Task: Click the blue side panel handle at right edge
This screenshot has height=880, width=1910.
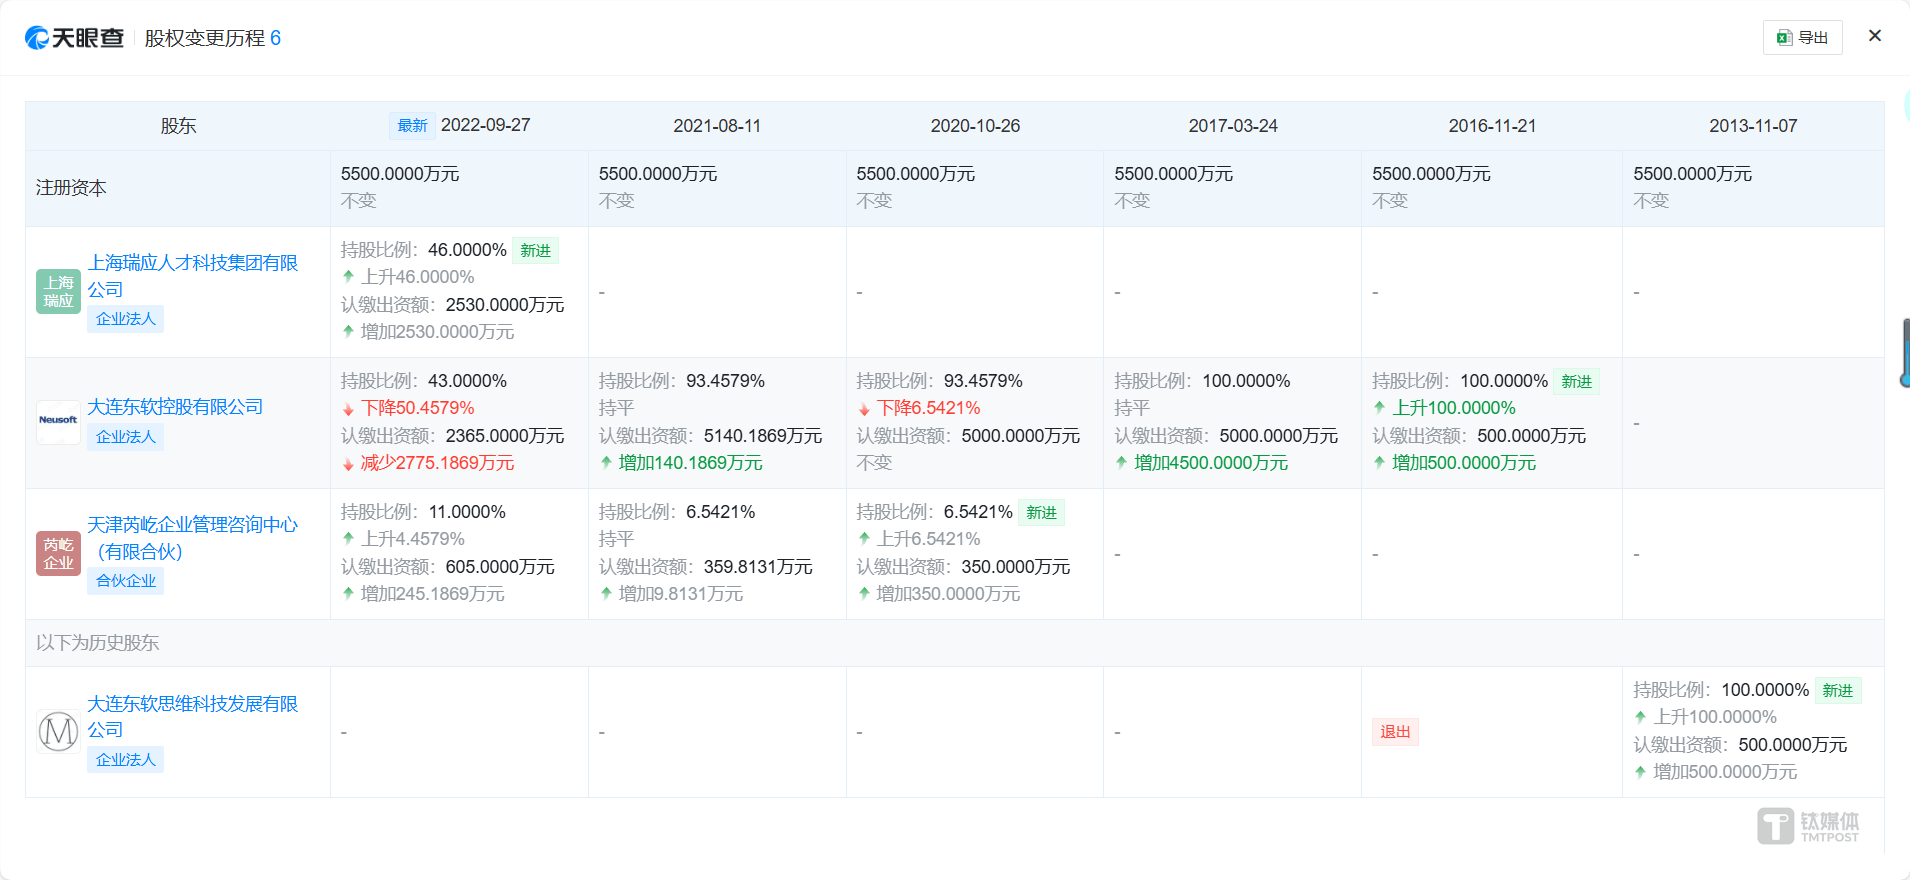Action: [1905, 353]
